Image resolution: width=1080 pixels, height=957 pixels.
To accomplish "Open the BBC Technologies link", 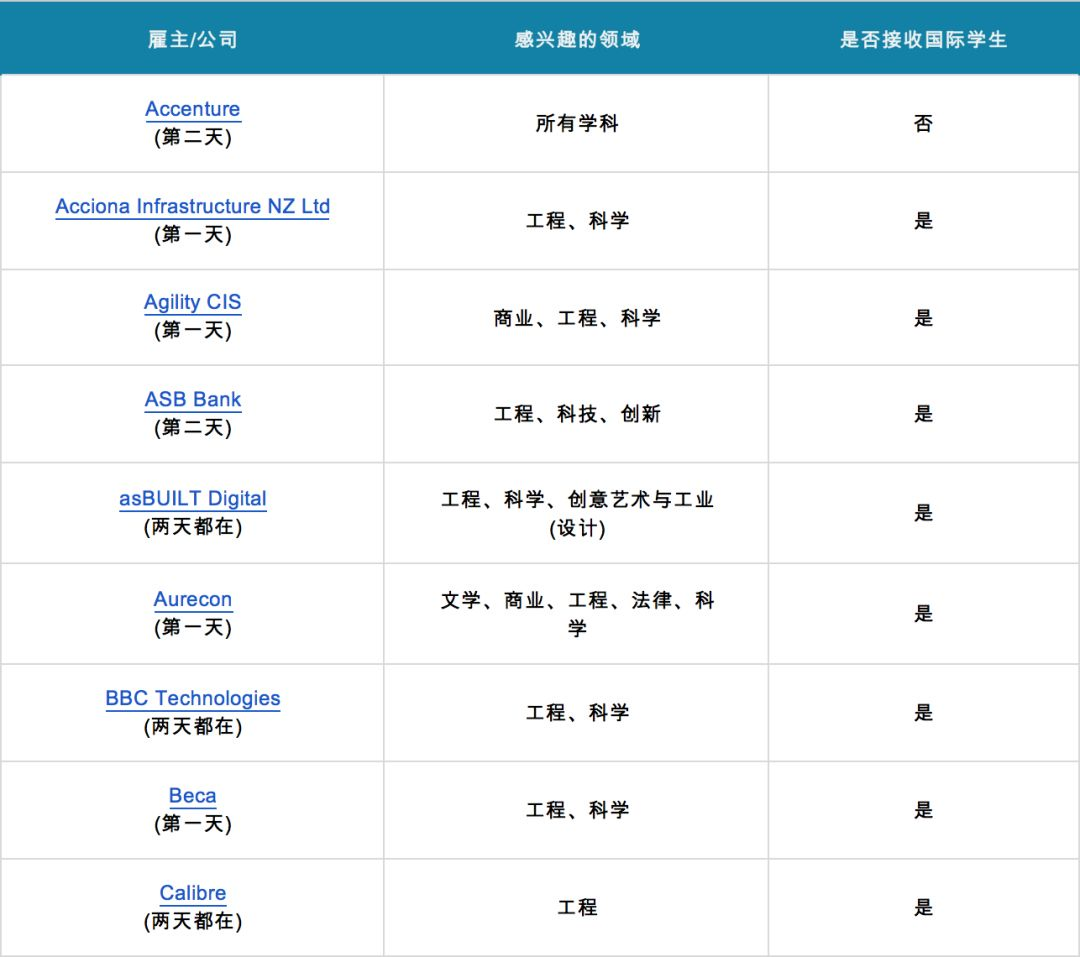I will [x=193, y=698].
